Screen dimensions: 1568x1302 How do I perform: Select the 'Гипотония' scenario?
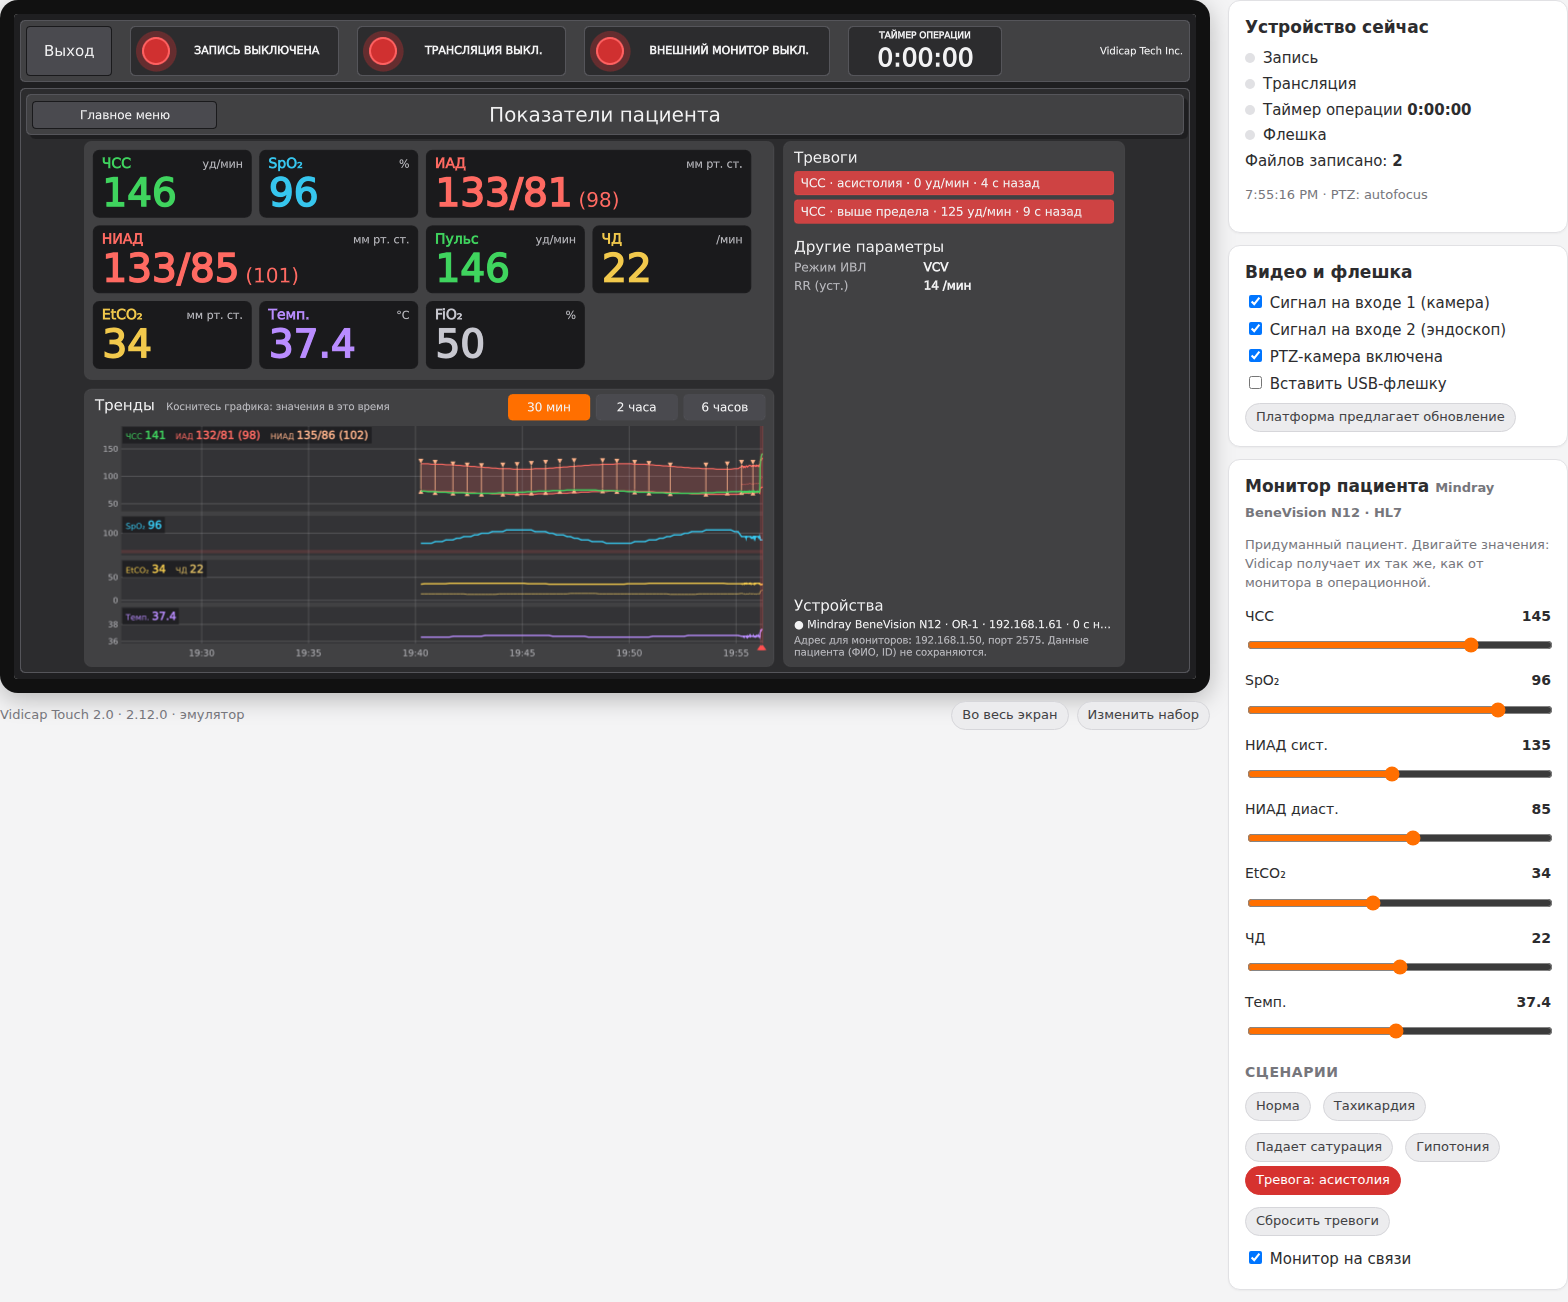pyautogui.click(x=1452, y=1147)
